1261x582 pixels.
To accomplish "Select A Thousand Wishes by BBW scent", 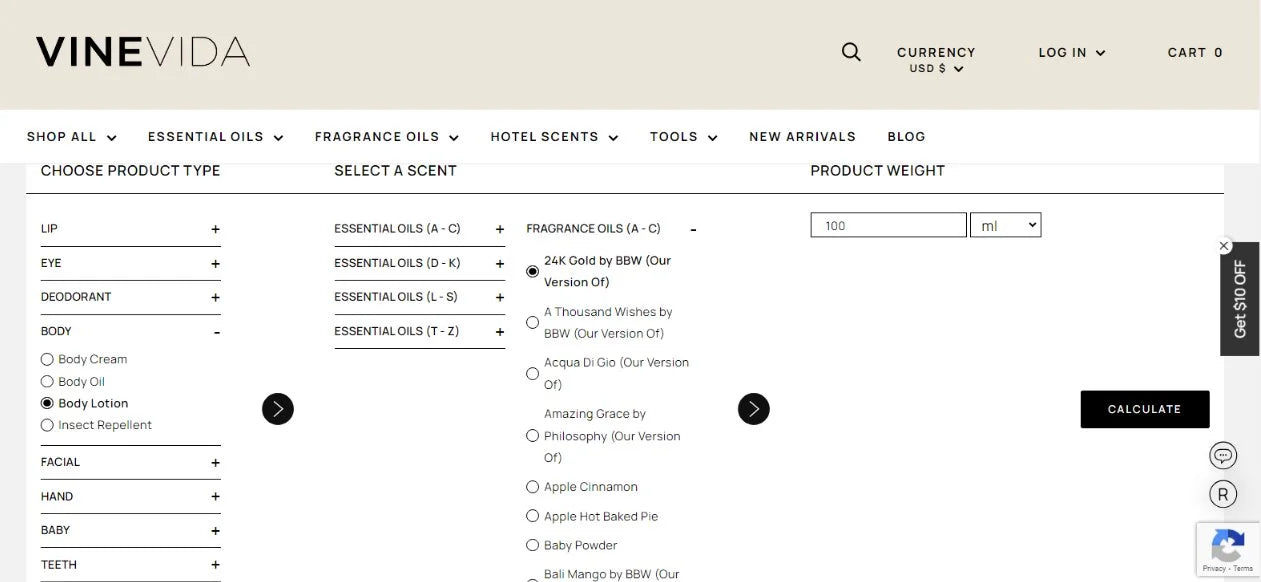I will point(532,322).
